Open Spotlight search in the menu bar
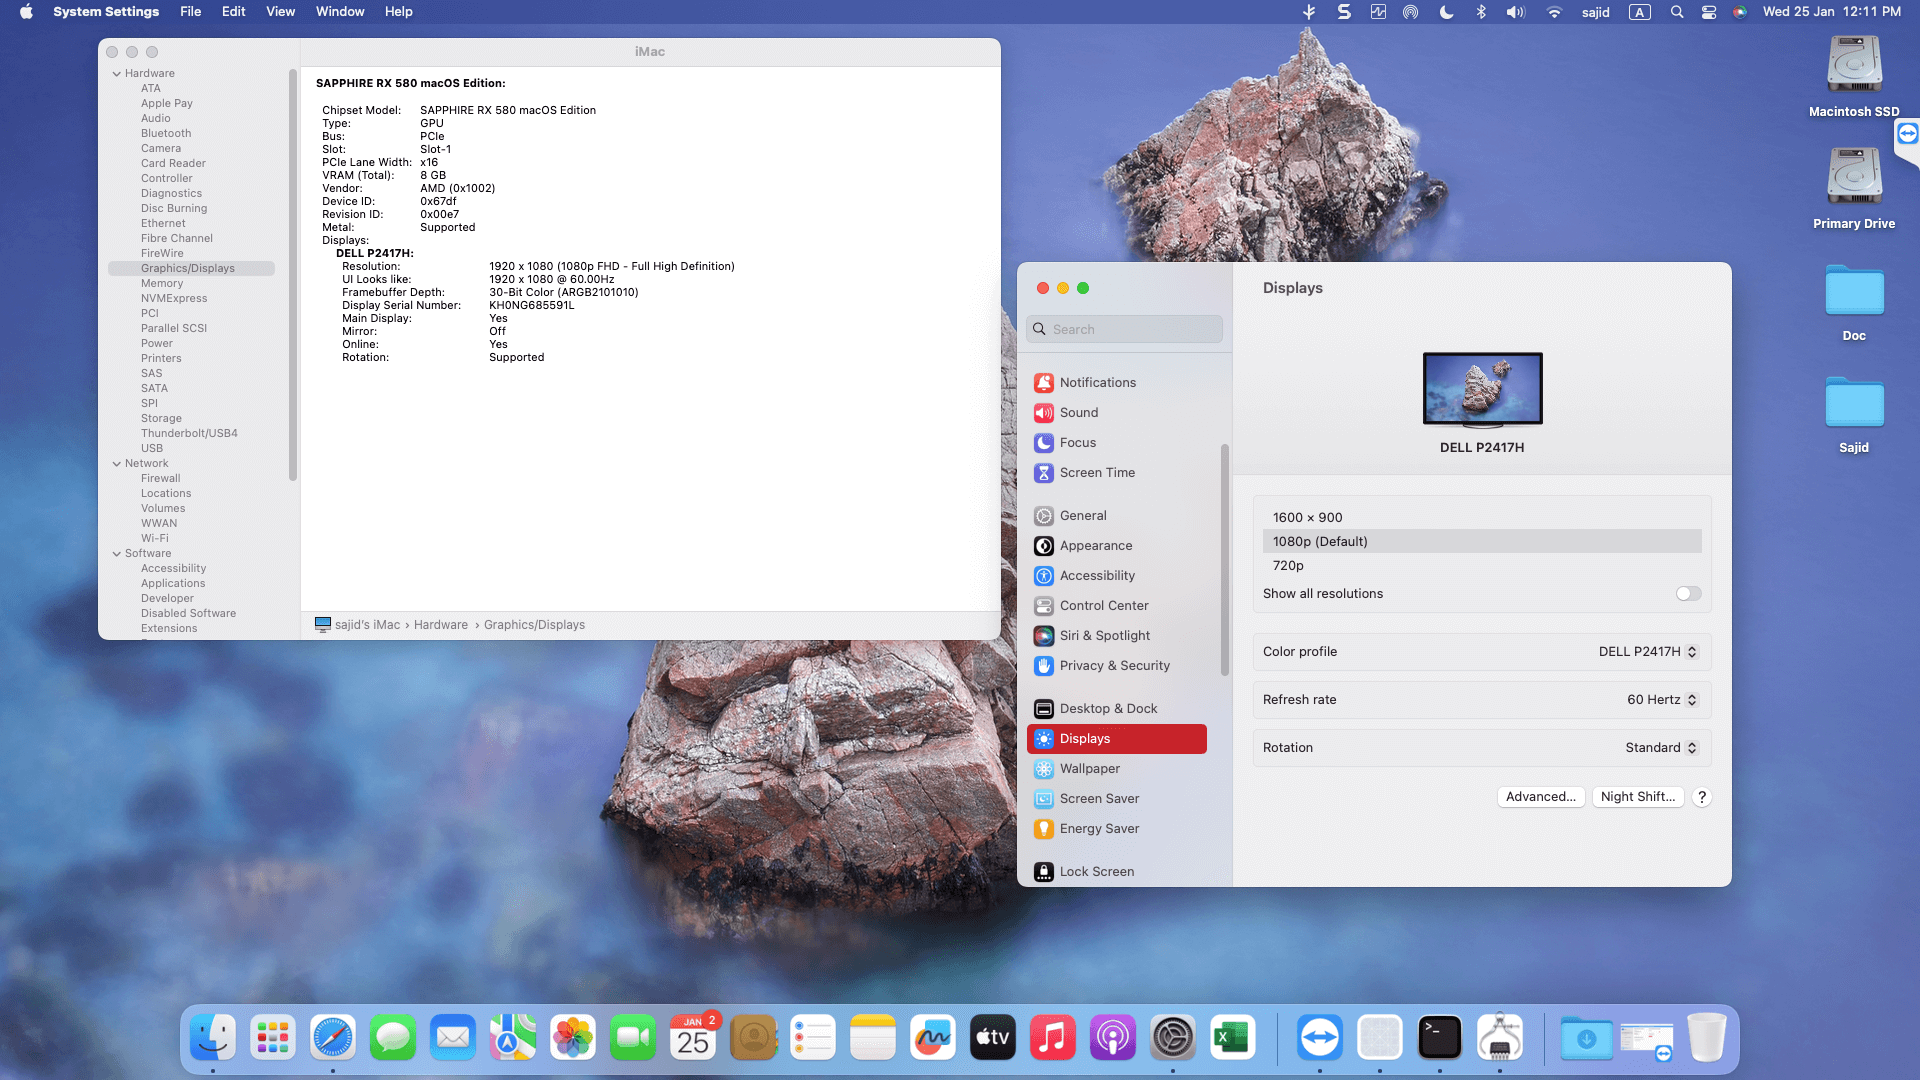Image resolution: width=1920 pixels, height=1080 pixels. click(1677, 12)
